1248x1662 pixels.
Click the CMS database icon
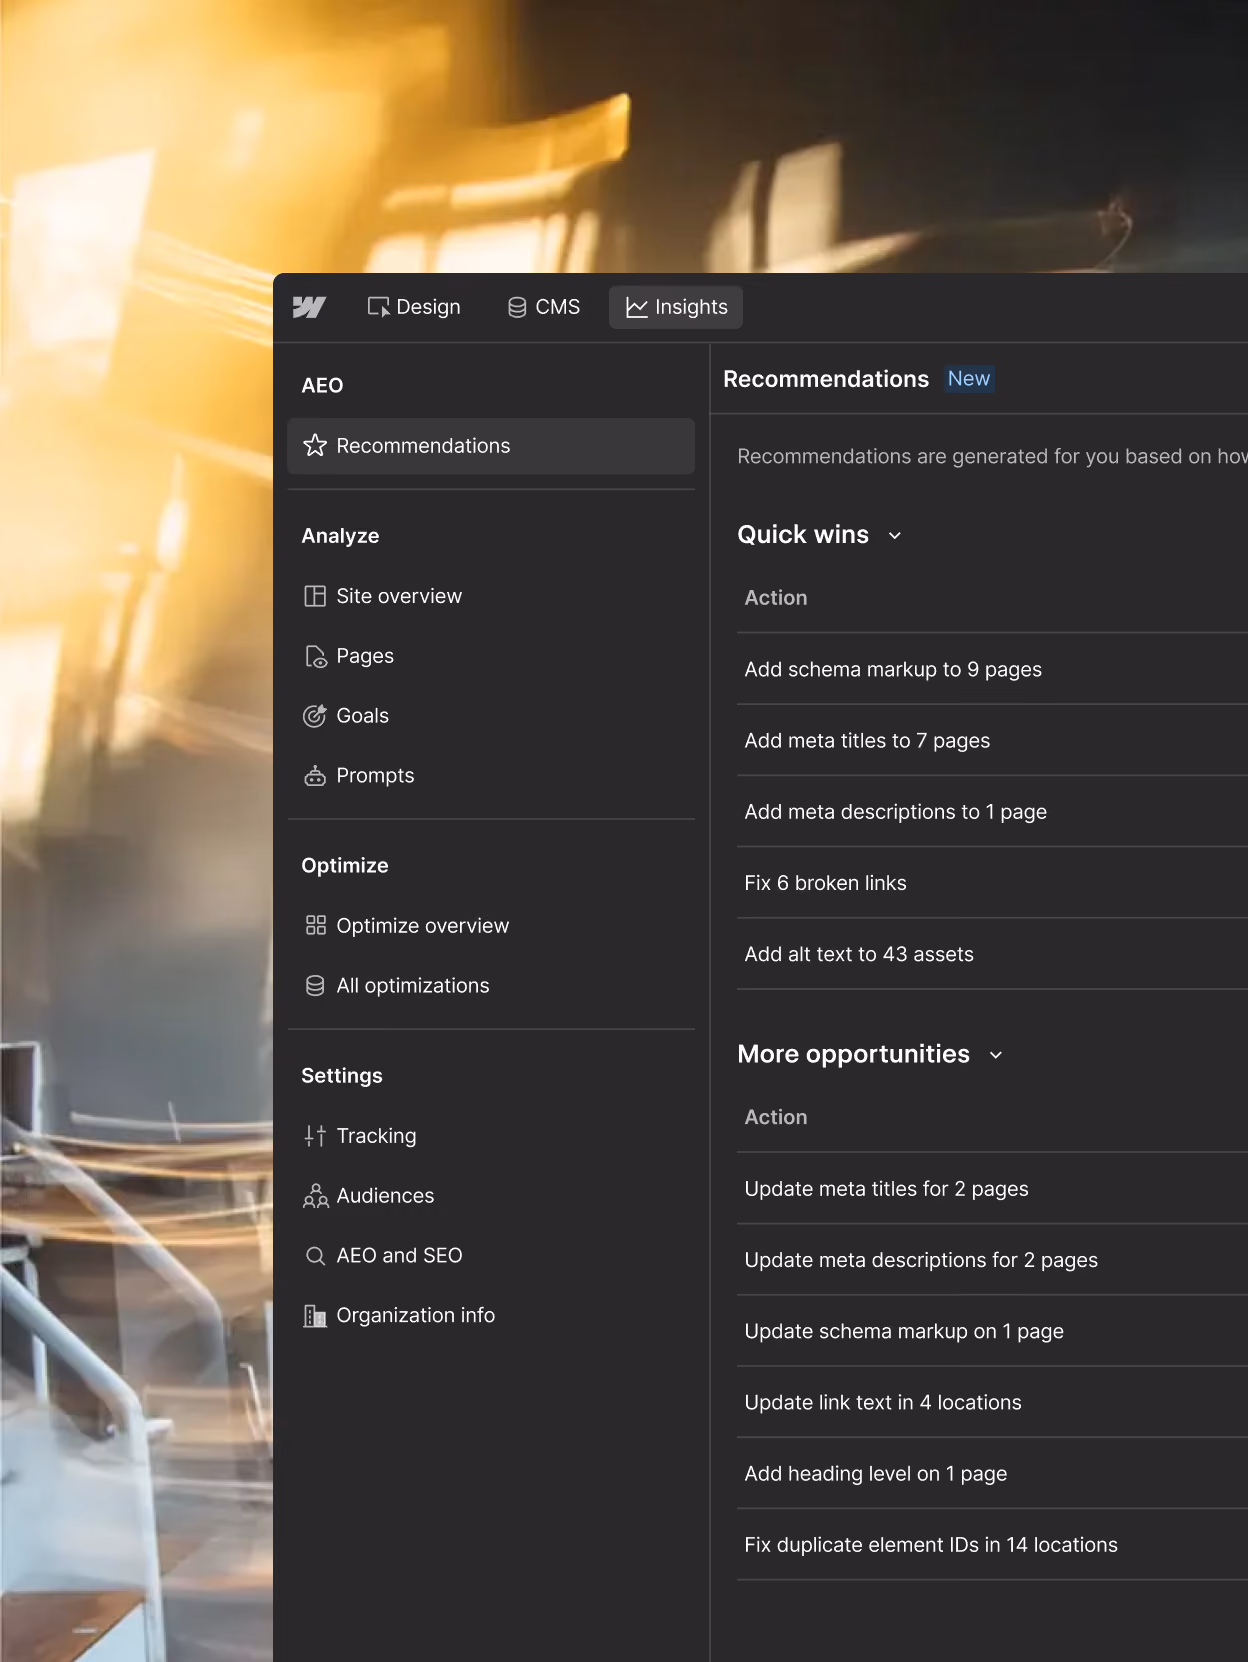(x=517, y=307)
